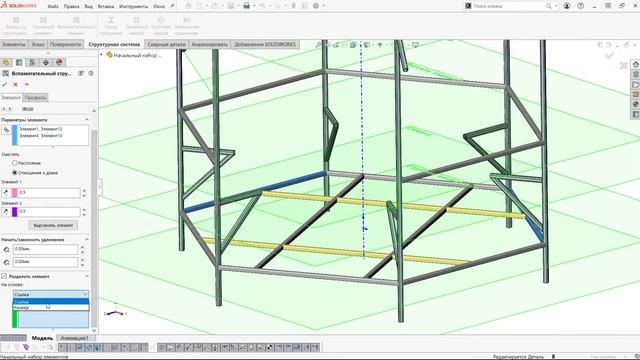640x360 pixels.
Task: Click the blue selection box color bar
Action: coord(15,135)
